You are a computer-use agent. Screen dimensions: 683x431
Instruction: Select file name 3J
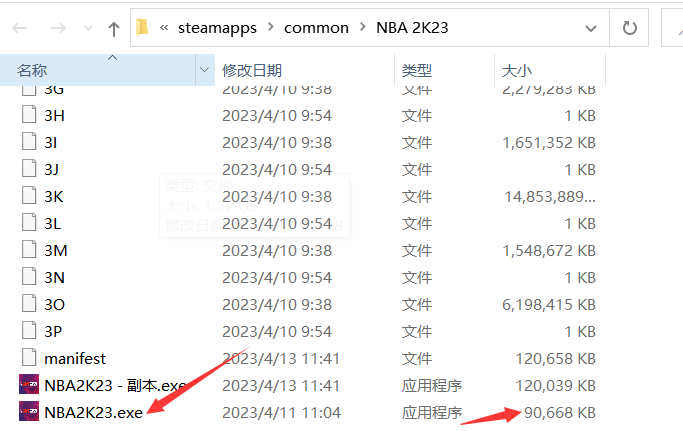[51, 170]
